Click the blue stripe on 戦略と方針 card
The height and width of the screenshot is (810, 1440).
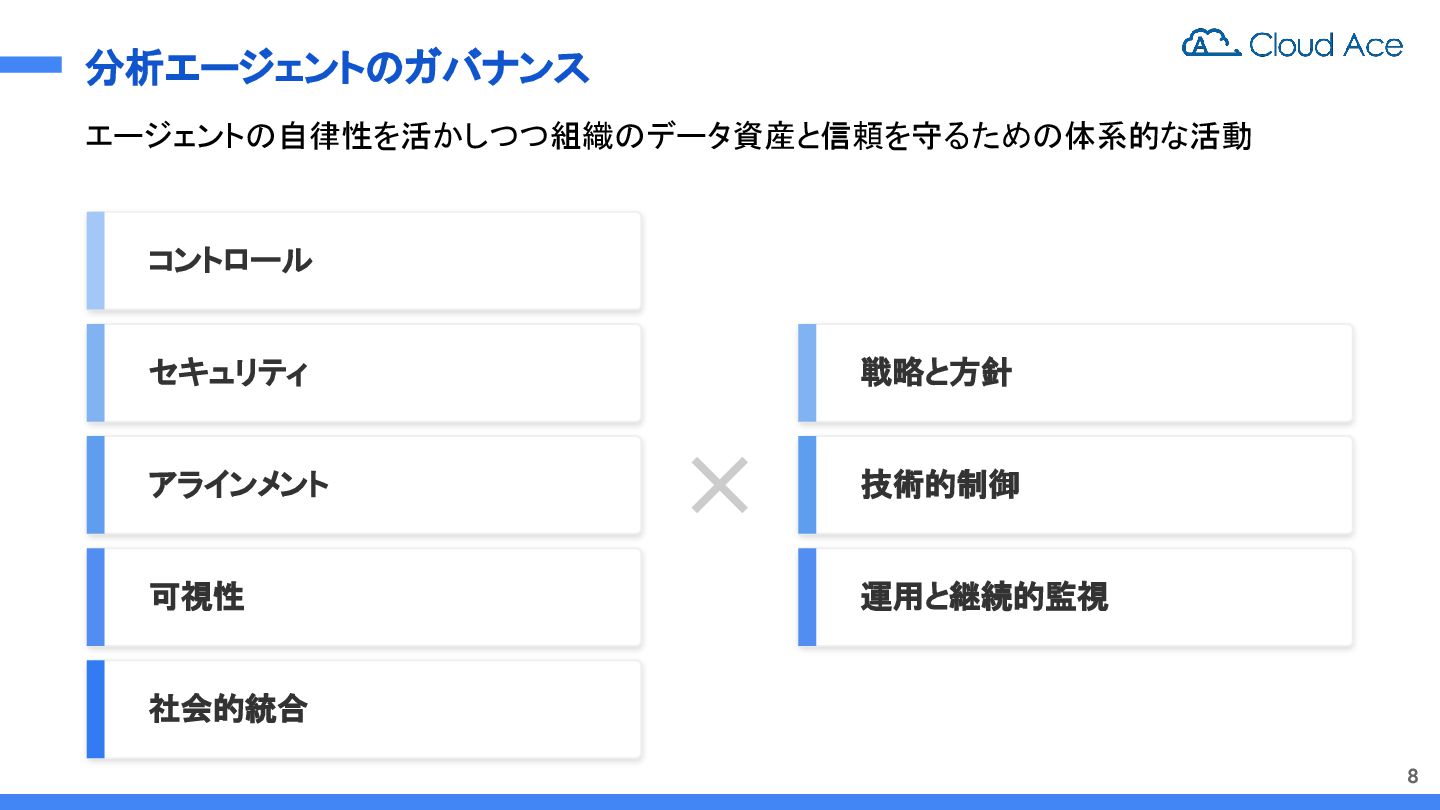click(x=807, y=373)
